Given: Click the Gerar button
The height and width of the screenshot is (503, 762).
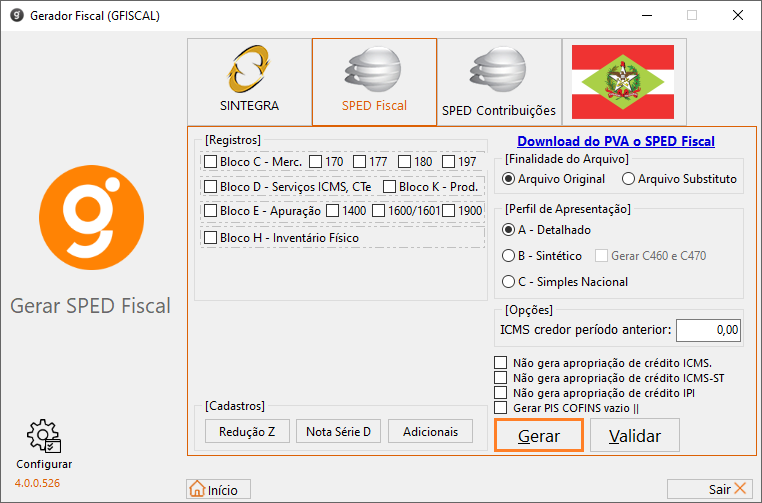Looking at the screenshot, I should (x=539, y=435).
